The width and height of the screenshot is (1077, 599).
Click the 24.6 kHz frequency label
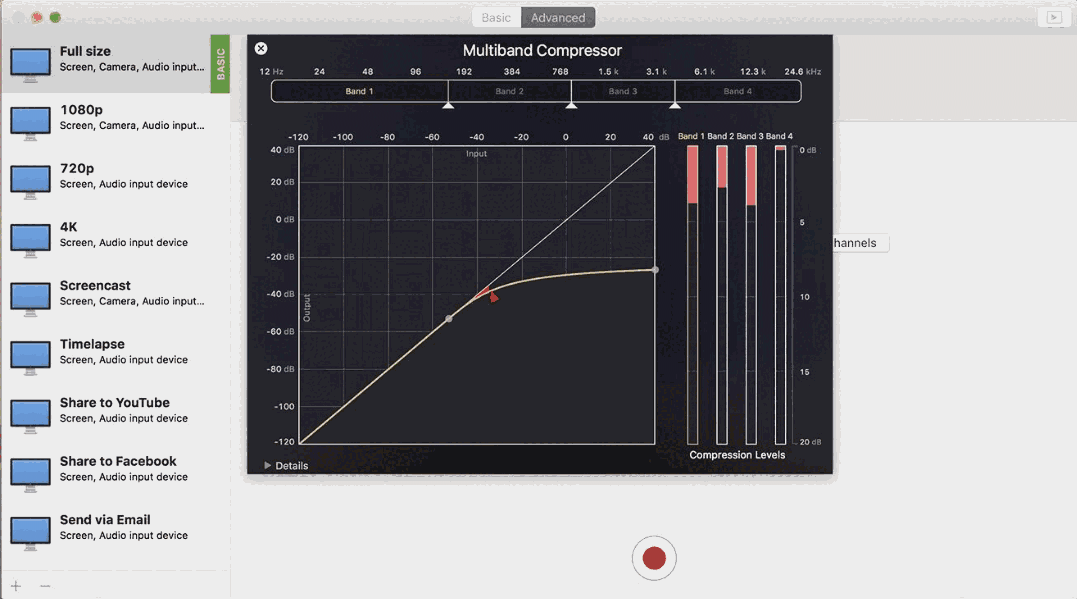click(802, 71)
